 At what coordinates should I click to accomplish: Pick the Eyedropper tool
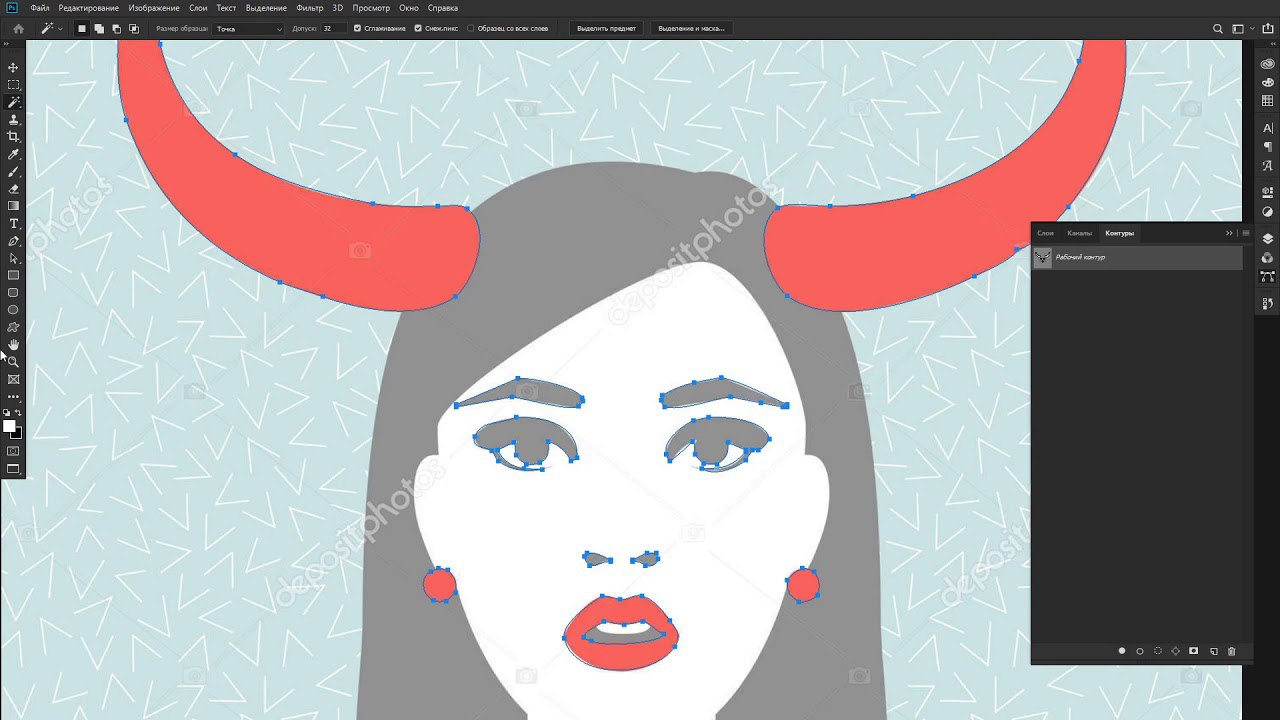click(x=14, y=155)
